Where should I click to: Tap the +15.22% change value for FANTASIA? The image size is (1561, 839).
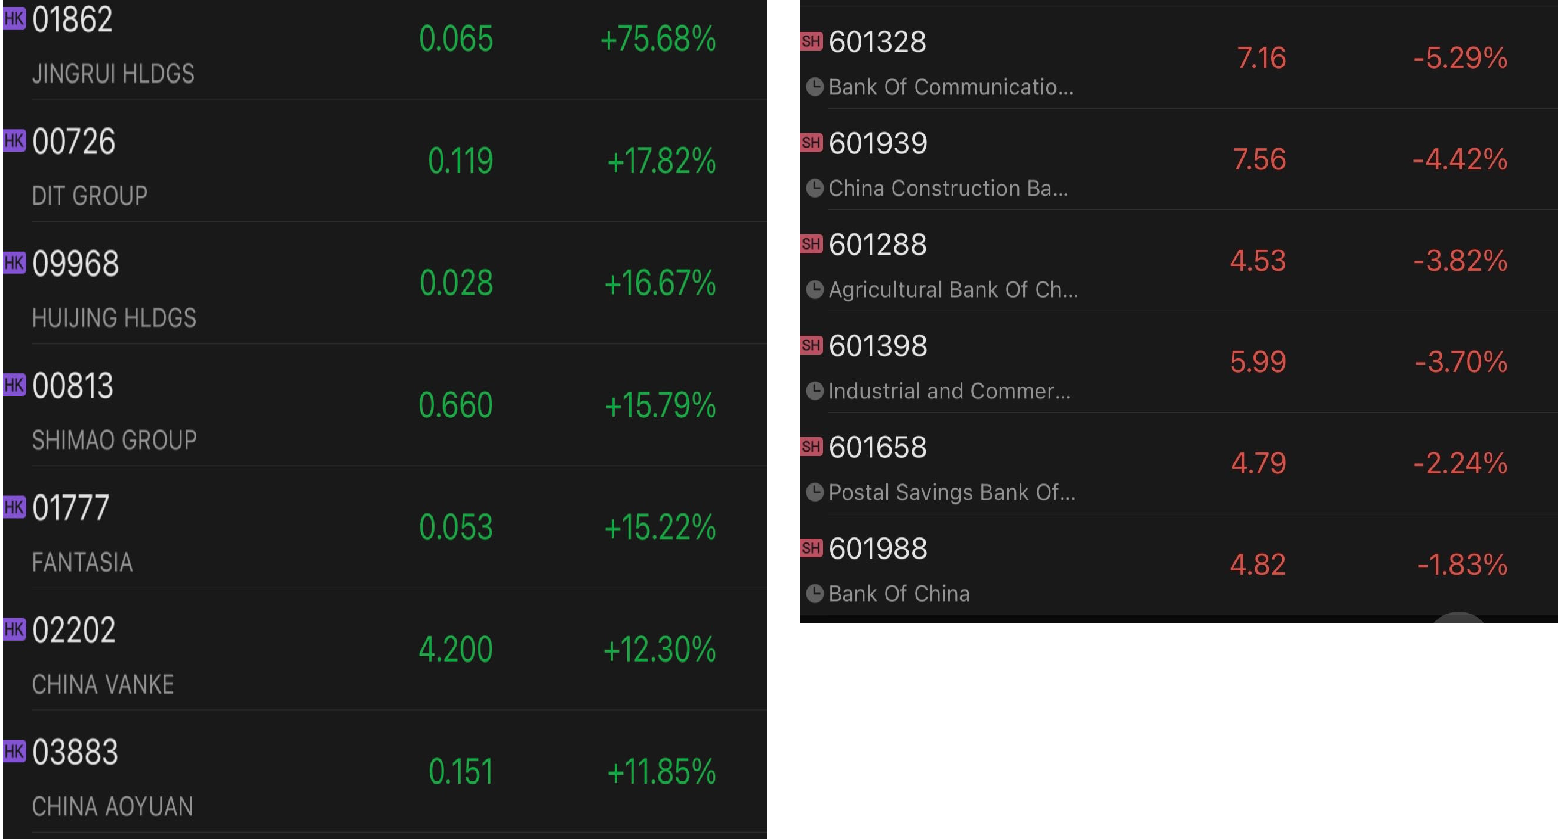(660, 528)
